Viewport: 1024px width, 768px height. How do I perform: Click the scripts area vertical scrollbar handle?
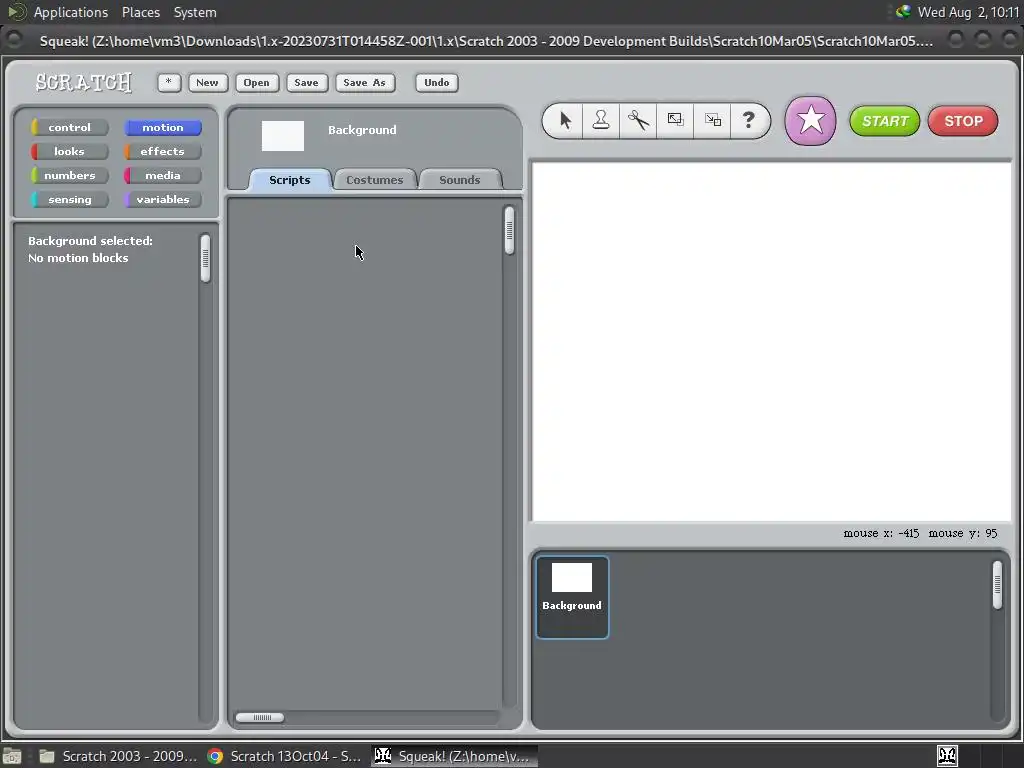509,230
